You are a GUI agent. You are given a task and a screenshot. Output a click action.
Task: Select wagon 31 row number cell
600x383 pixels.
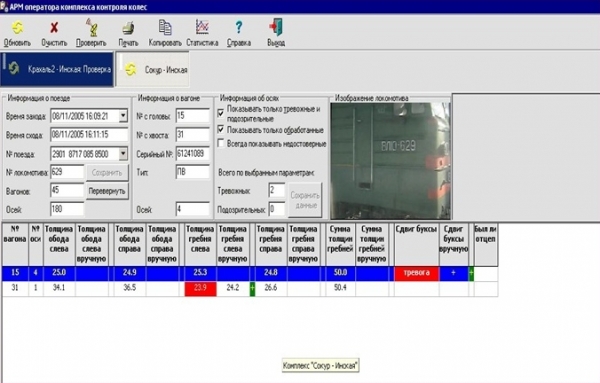(x=15, y=288)
